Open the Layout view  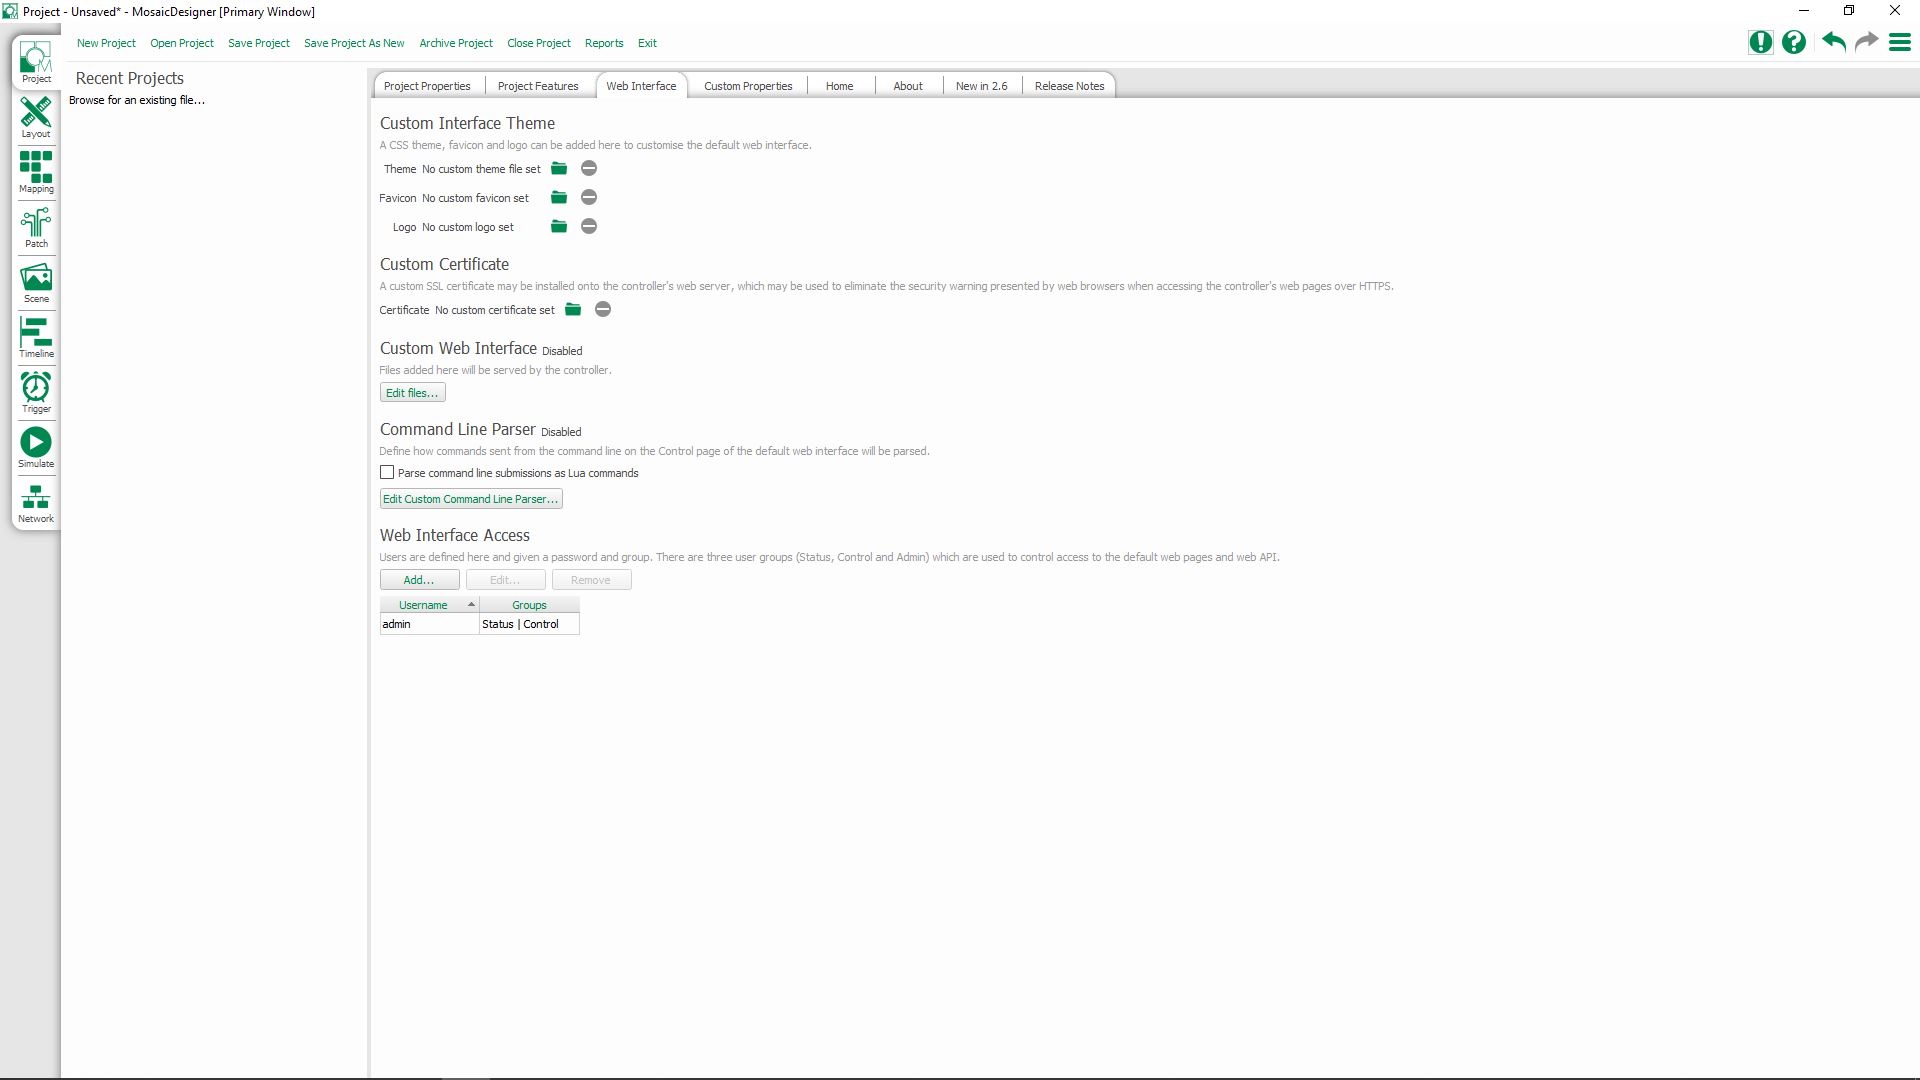tap(35, 118)
